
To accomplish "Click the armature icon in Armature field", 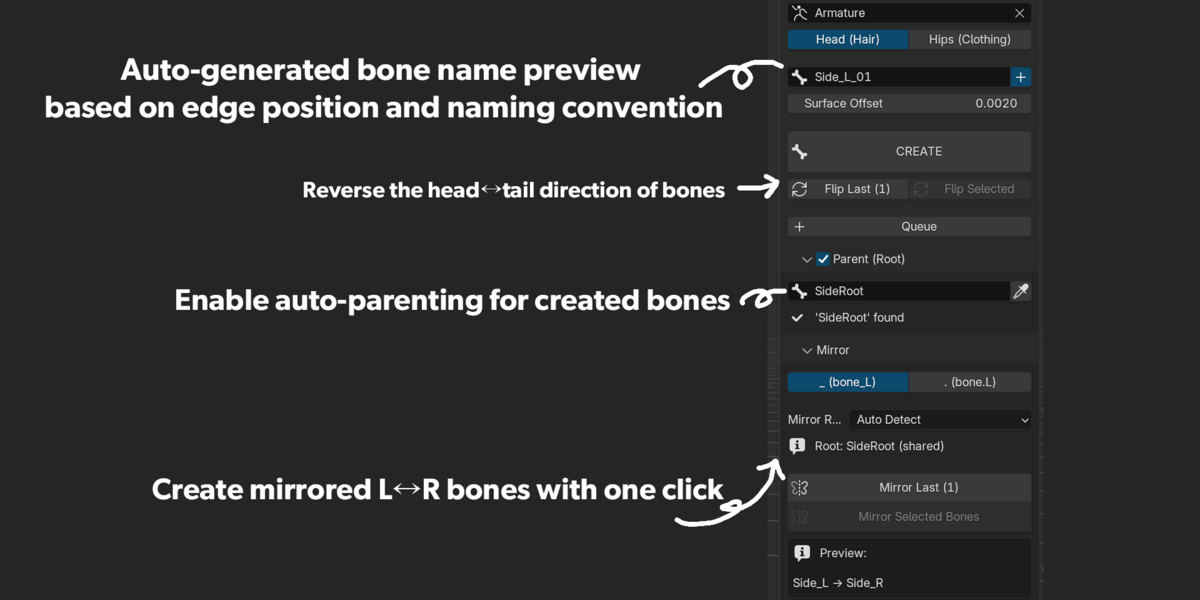I will [799, 13].
